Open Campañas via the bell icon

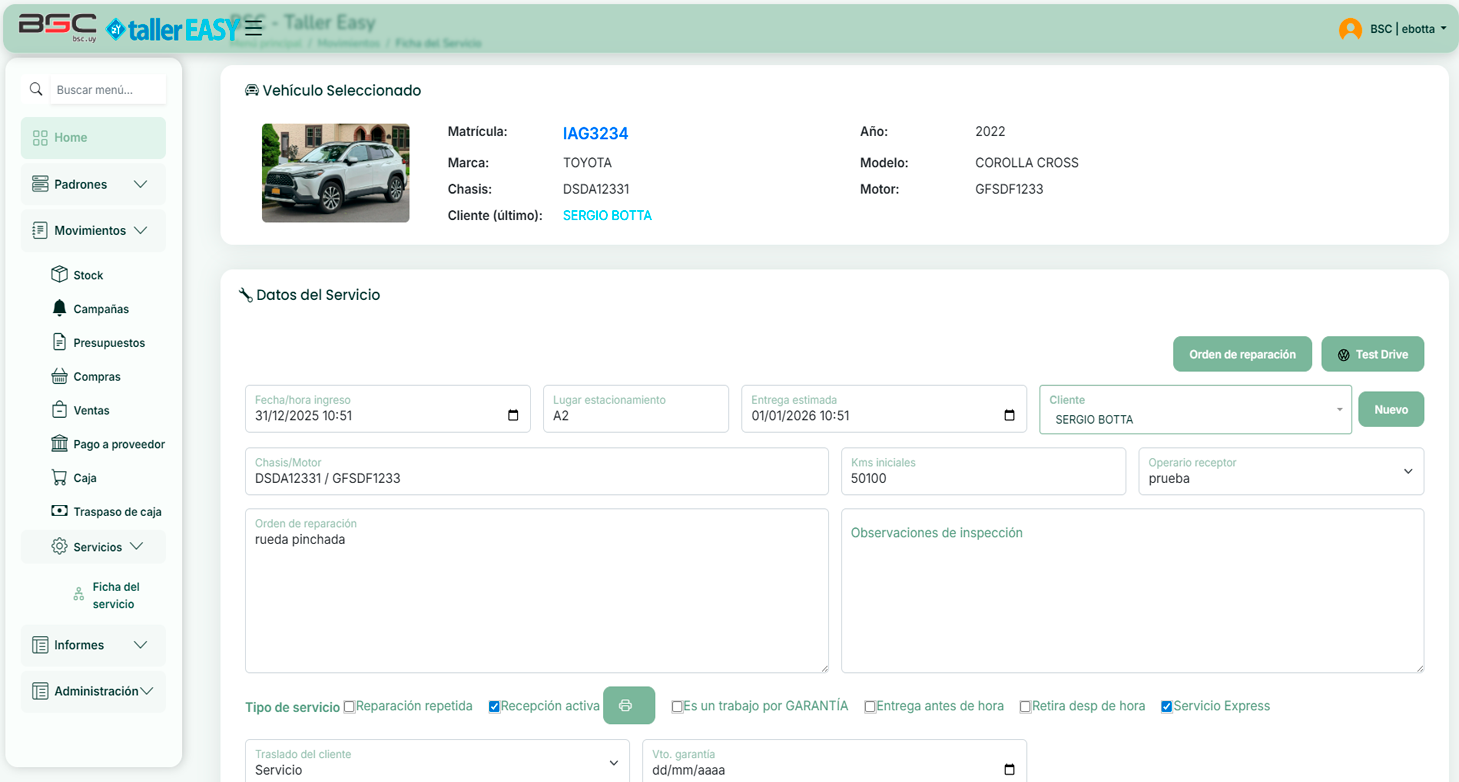pos(59,308)
